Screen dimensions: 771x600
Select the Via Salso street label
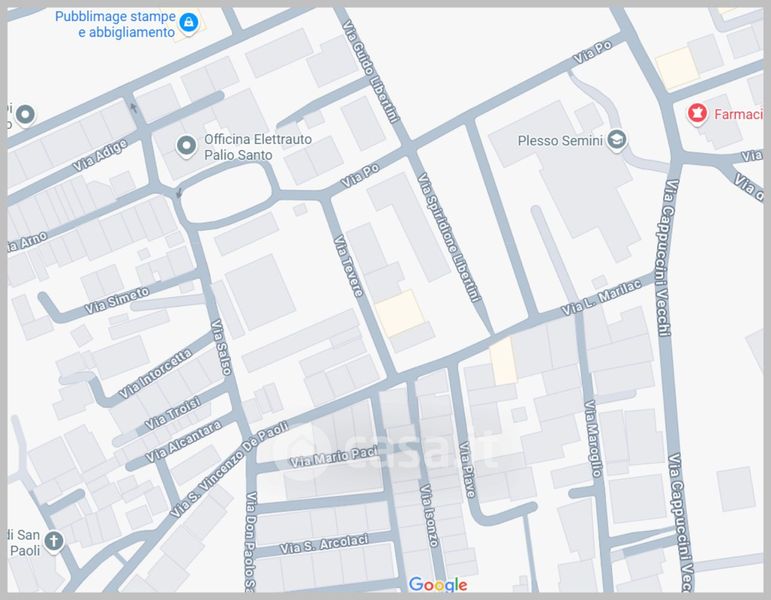coord(221,348)
